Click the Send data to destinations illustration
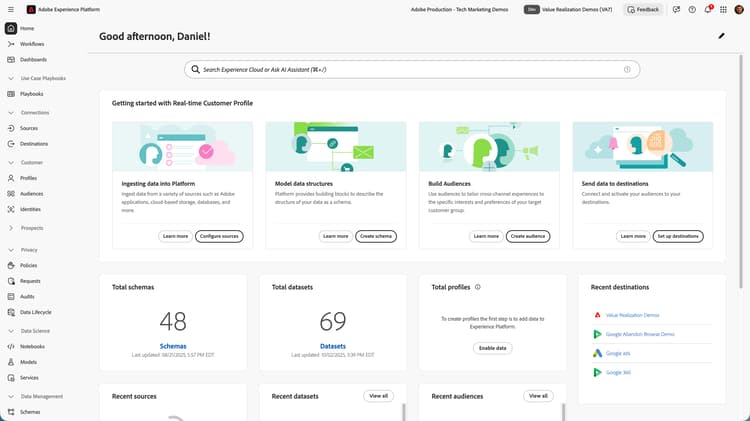Image resolution: width=750 pixels, height=421 pixels. pos(643,147)
